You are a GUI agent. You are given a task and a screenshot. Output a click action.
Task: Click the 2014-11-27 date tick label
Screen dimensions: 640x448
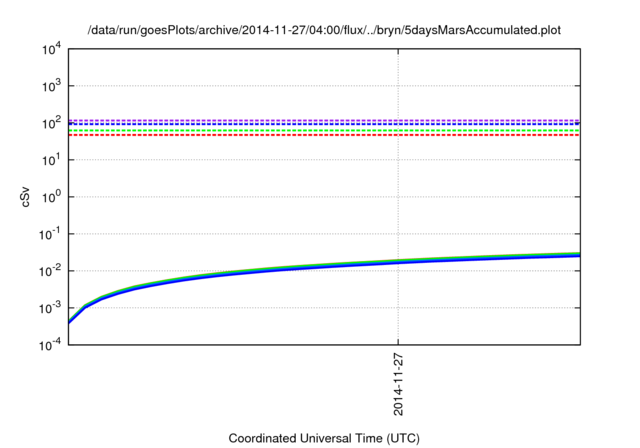coord(398,385)
